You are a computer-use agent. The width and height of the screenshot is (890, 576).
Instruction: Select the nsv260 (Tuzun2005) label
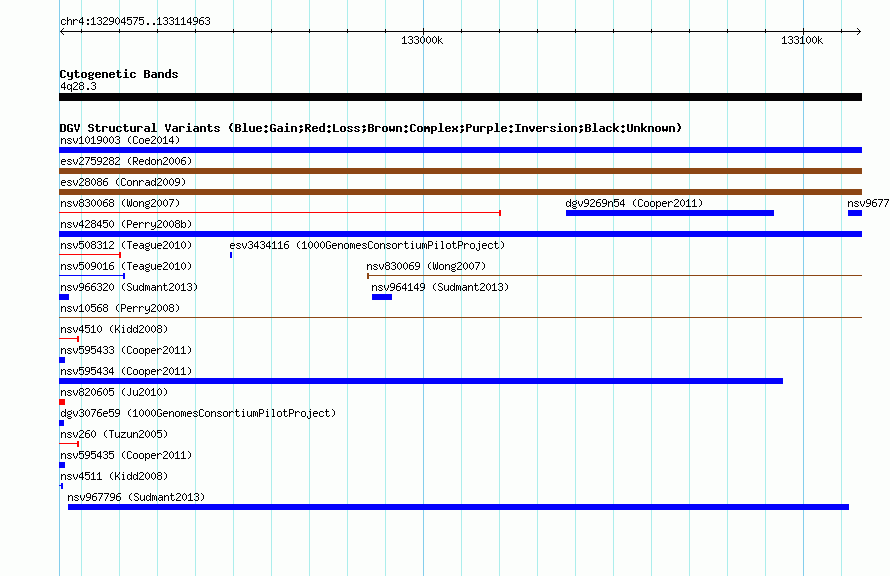(114, 434)
